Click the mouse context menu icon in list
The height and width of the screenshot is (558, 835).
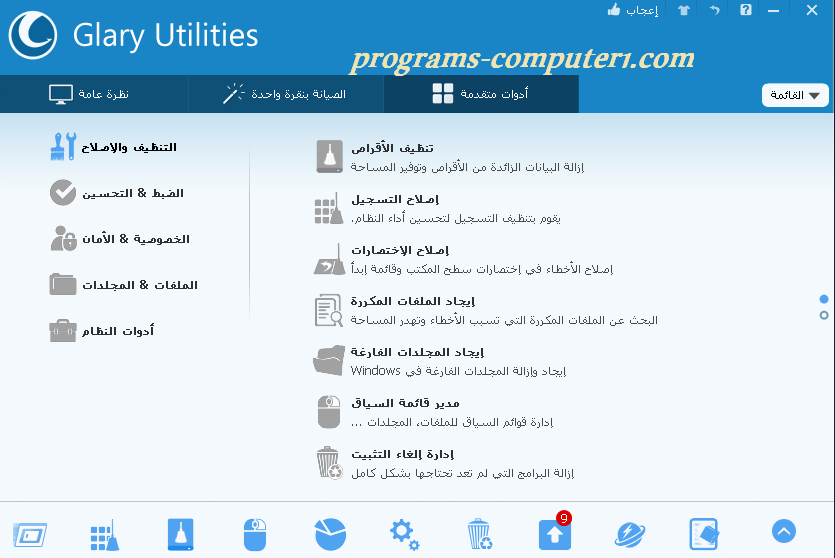coord(329,412)
